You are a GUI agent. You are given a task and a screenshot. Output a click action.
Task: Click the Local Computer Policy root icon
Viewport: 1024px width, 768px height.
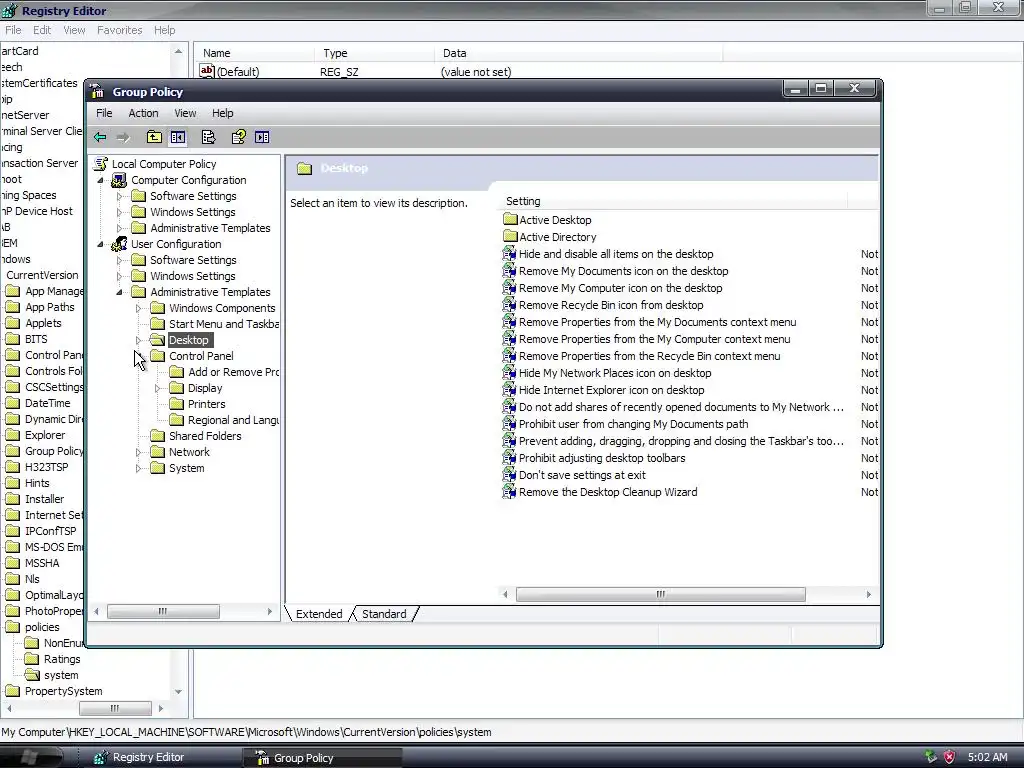pos(101,164)
